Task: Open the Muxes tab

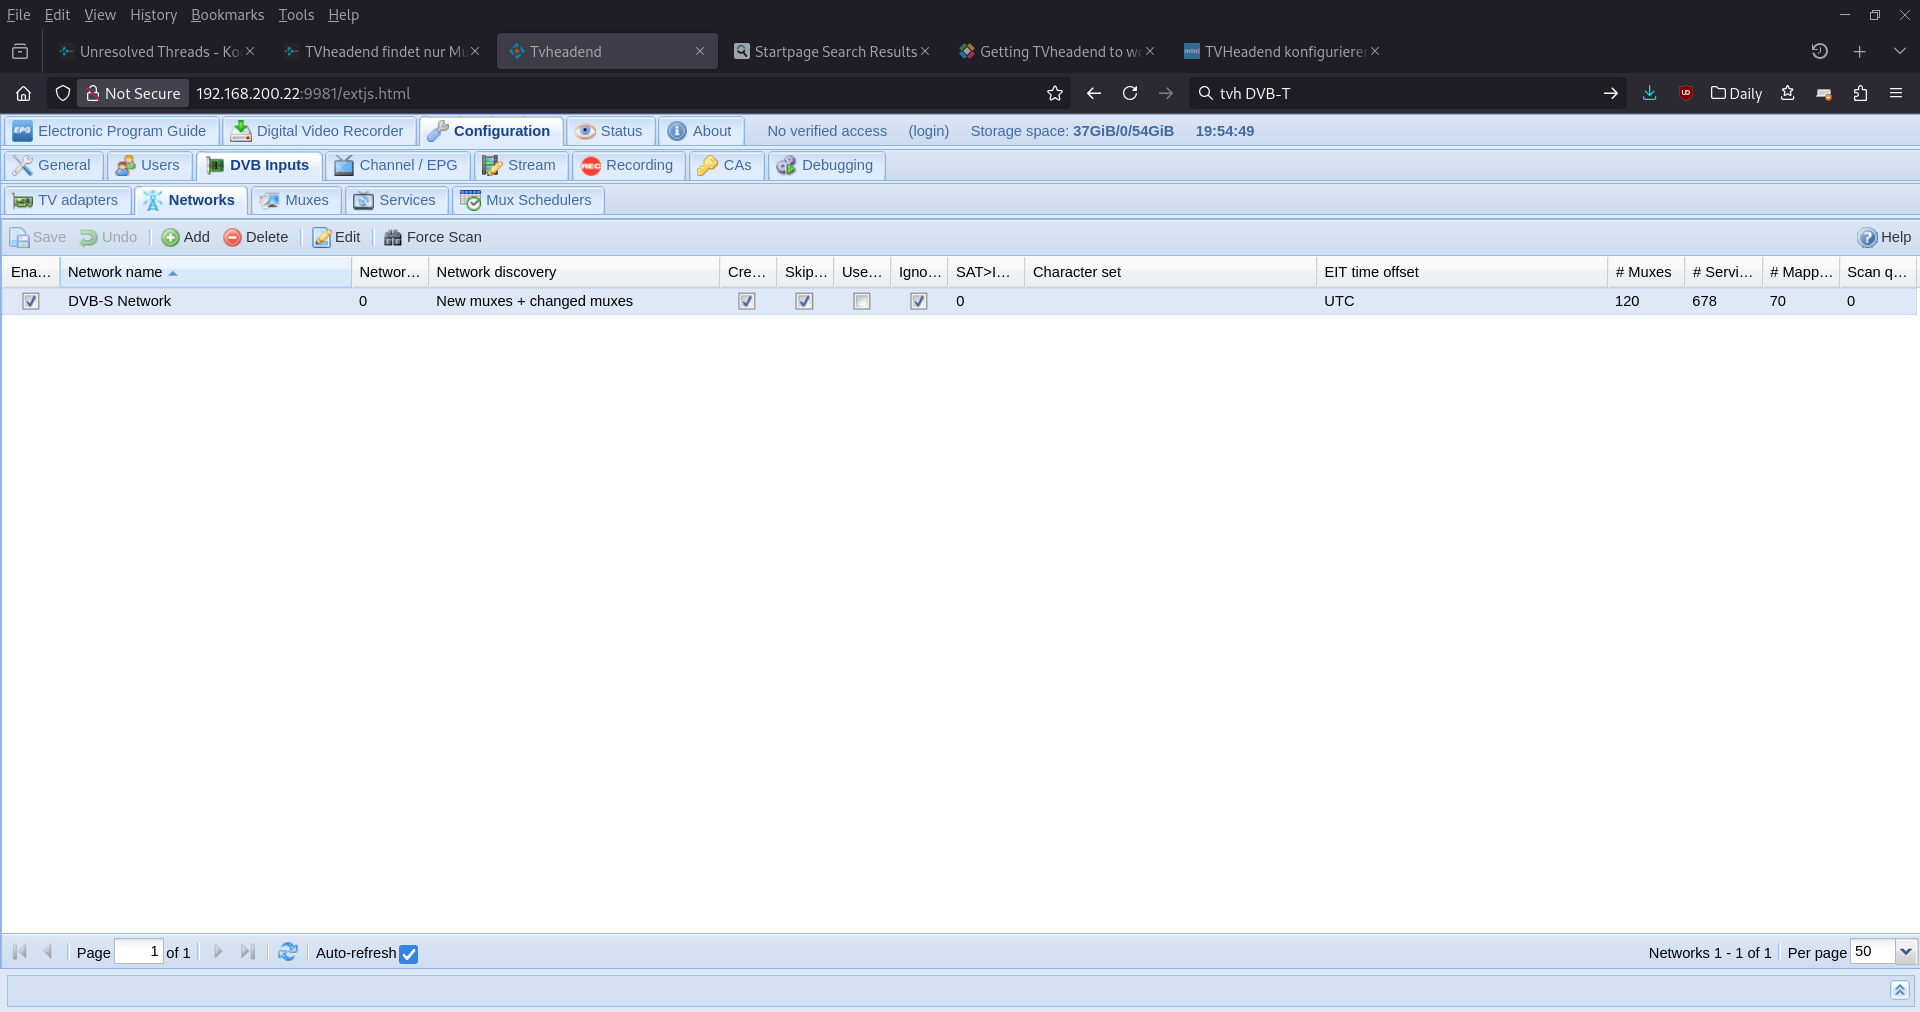Action: coord(296,200)
